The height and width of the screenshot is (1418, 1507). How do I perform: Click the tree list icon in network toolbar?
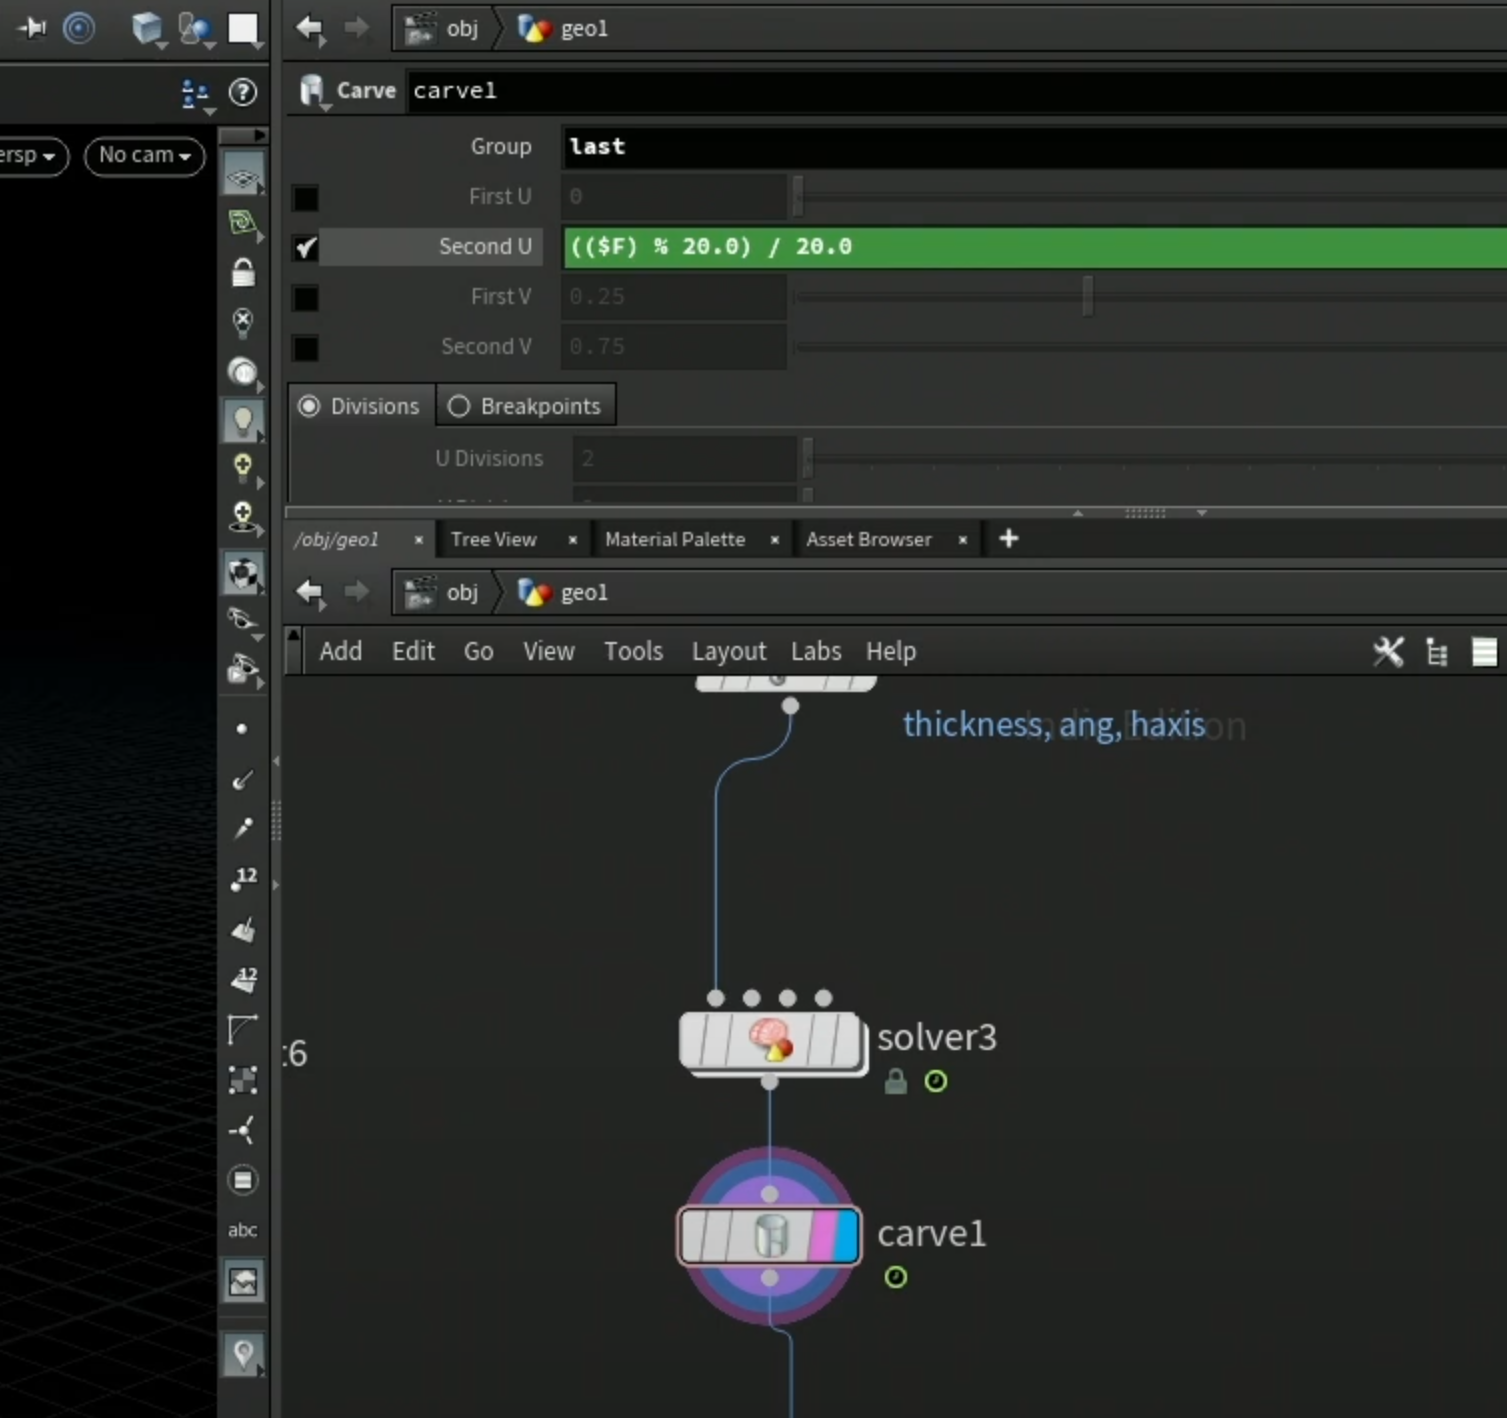tap(1437, 652)
